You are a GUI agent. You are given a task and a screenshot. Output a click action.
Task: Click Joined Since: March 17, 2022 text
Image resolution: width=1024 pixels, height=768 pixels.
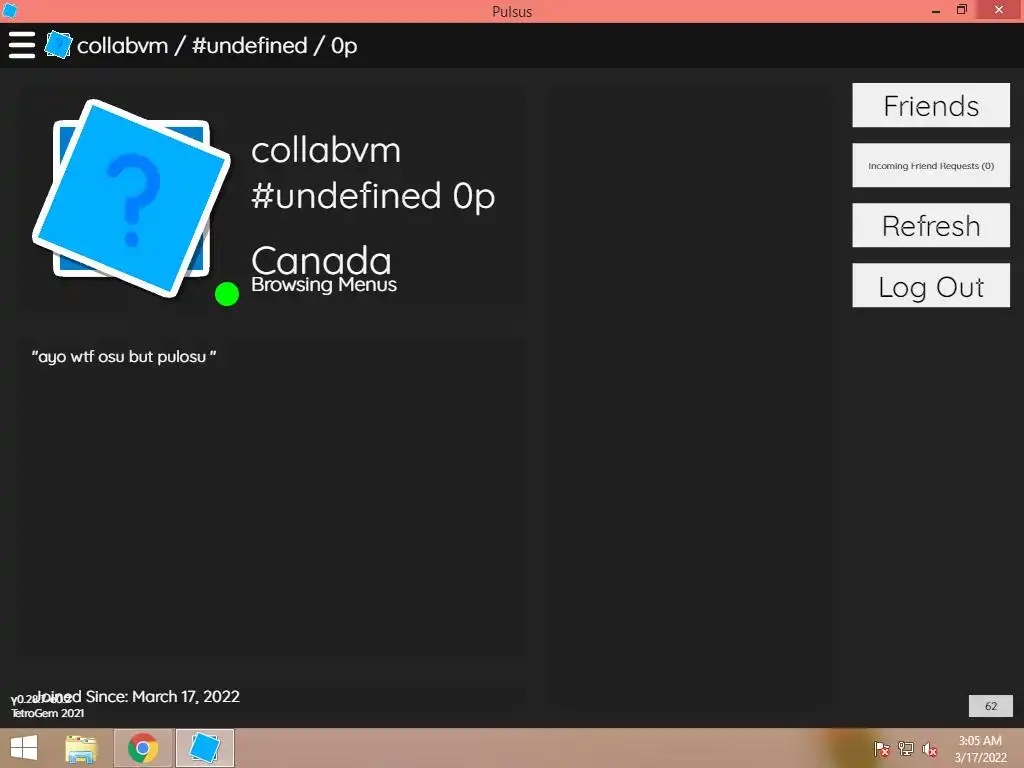tap(138, 696)
